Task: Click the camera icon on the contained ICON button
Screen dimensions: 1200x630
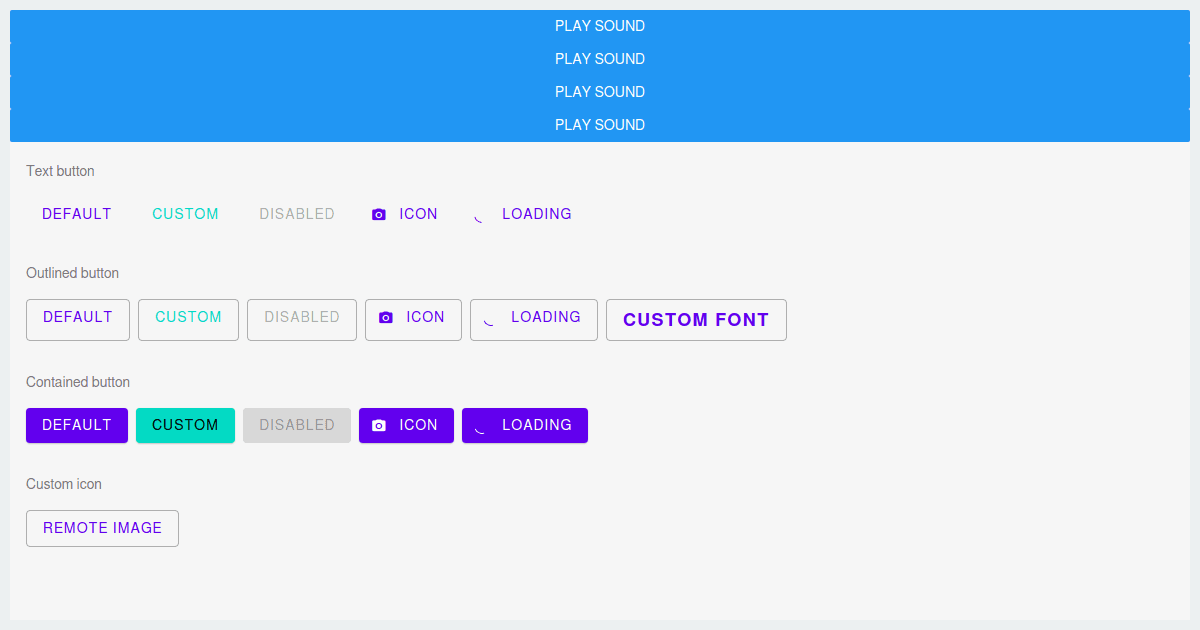Action: (x=378, y=425)
